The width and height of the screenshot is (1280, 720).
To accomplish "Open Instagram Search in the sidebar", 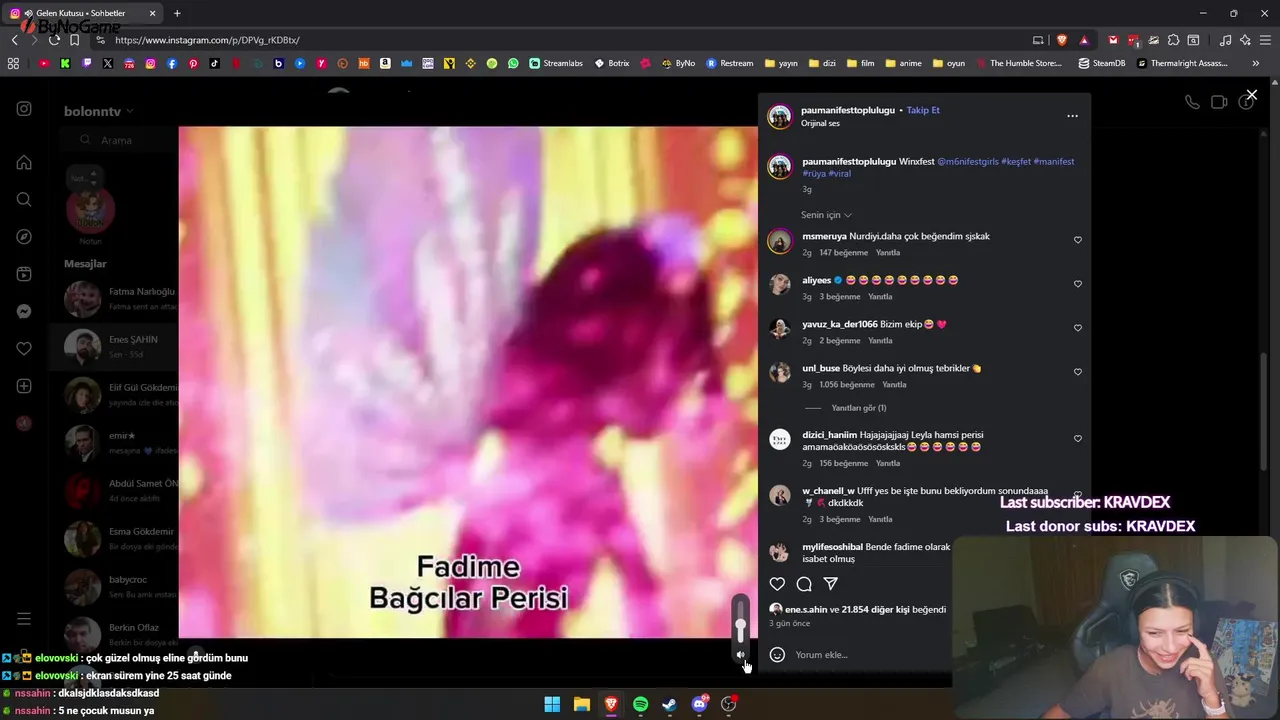I will (24, 199).
